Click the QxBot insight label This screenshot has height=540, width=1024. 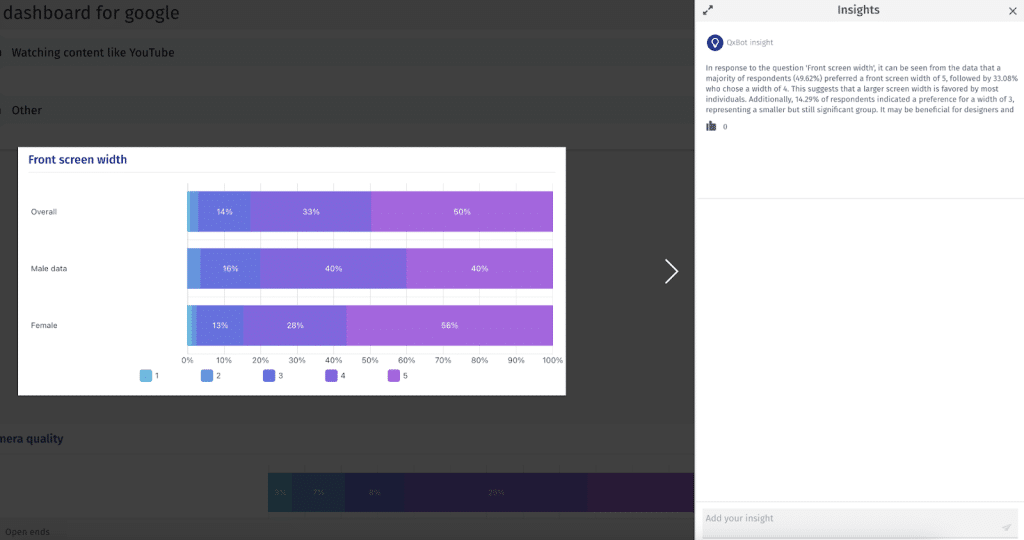750,42
